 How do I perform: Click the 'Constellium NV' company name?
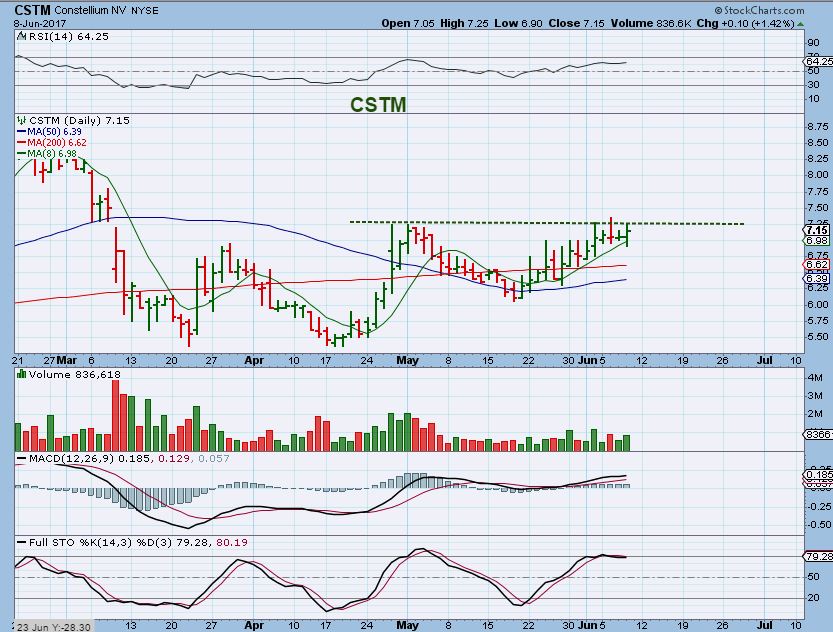tap(90, 11)
